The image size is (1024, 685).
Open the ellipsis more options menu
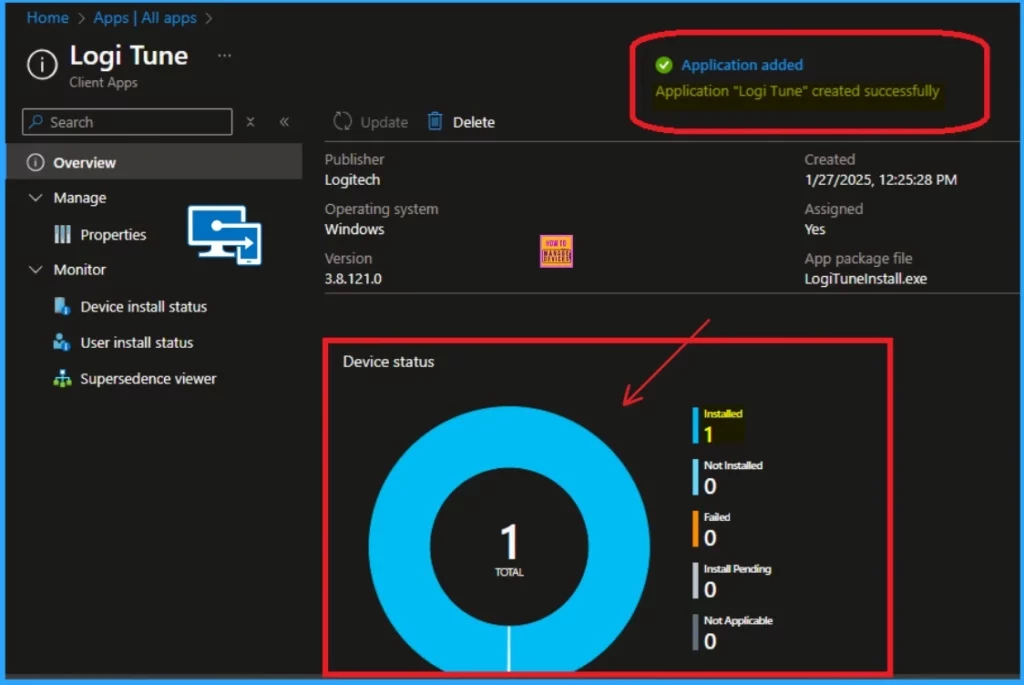[225, 56]
